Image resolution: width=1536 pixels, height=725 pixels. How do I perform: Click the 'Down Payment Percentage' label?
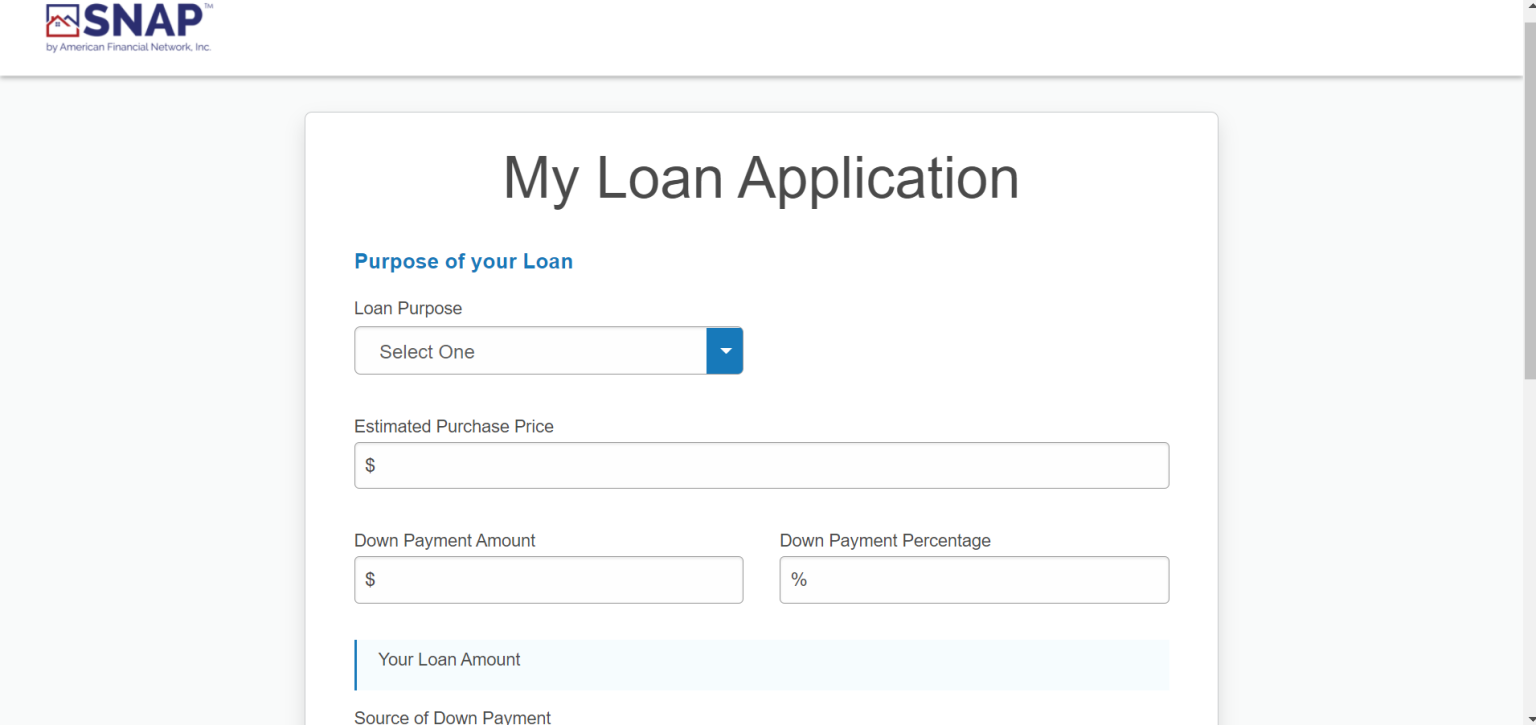pos(885,541)
